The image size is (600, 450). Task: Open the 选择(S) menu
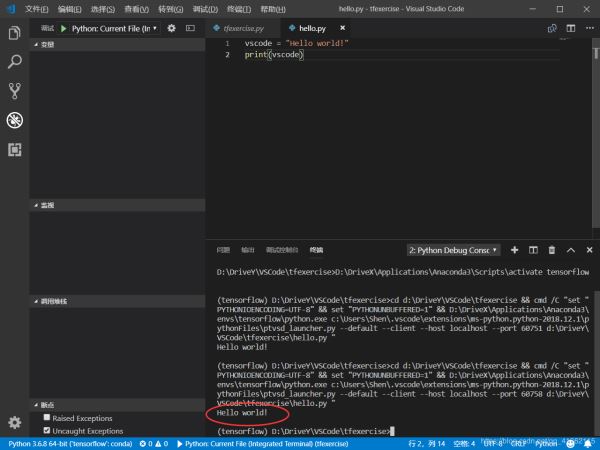[103, 9]
